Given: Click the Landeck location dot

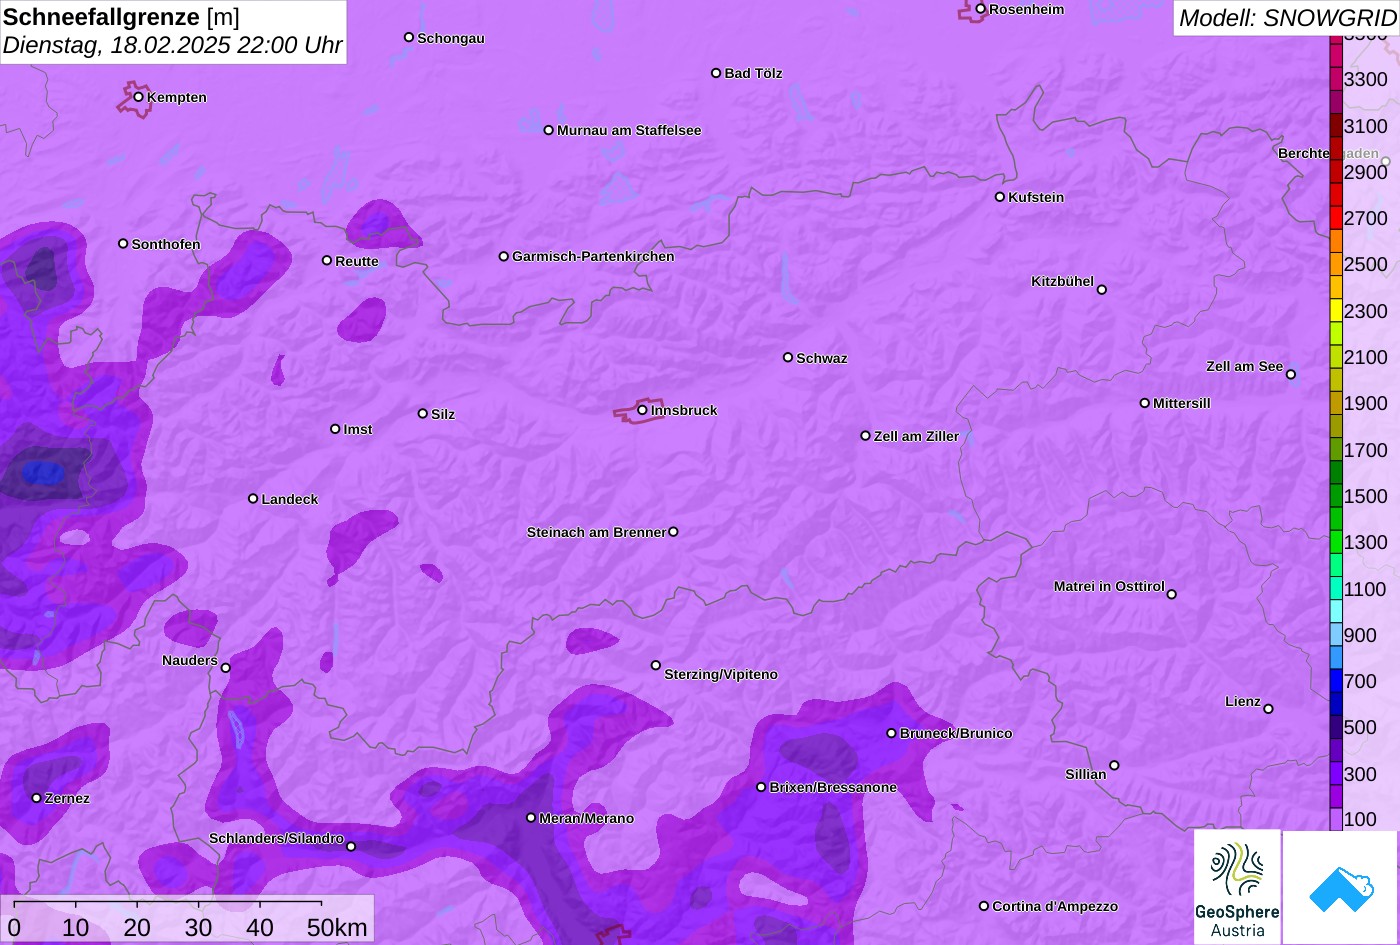Looking at the screenshot, I should pos(253,499).
